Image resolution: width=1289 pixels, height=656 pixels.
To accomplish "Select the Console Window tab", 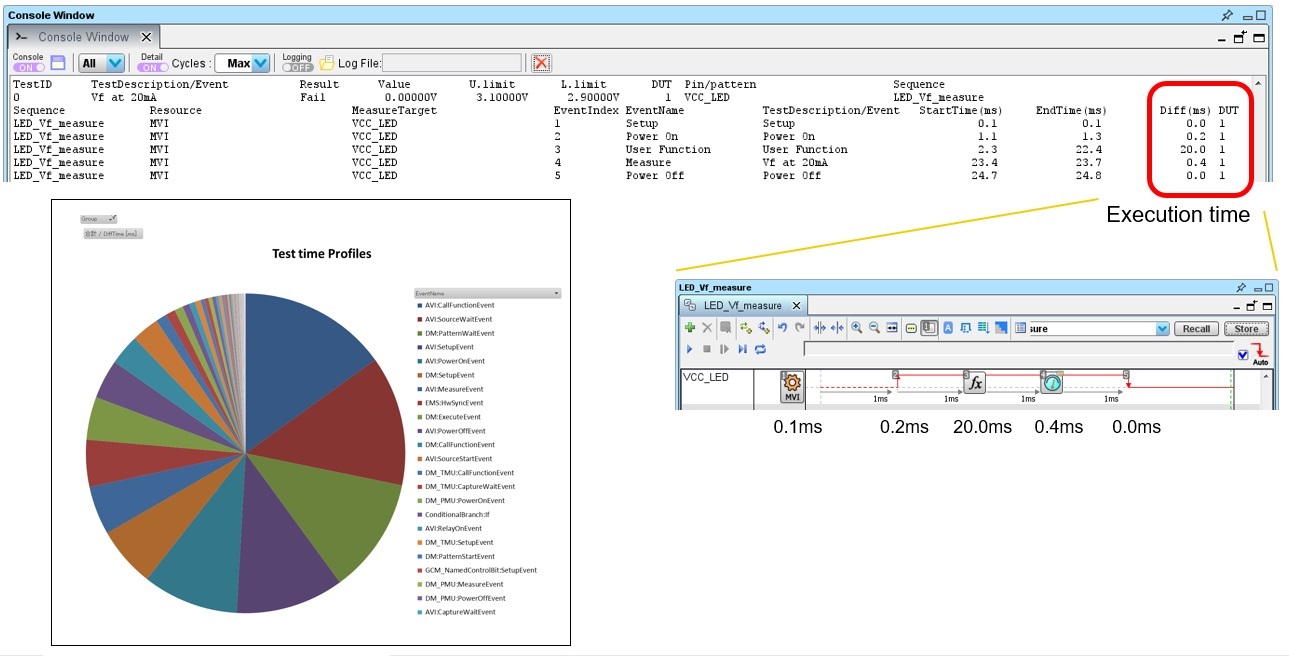I will [x=83, y=37].
